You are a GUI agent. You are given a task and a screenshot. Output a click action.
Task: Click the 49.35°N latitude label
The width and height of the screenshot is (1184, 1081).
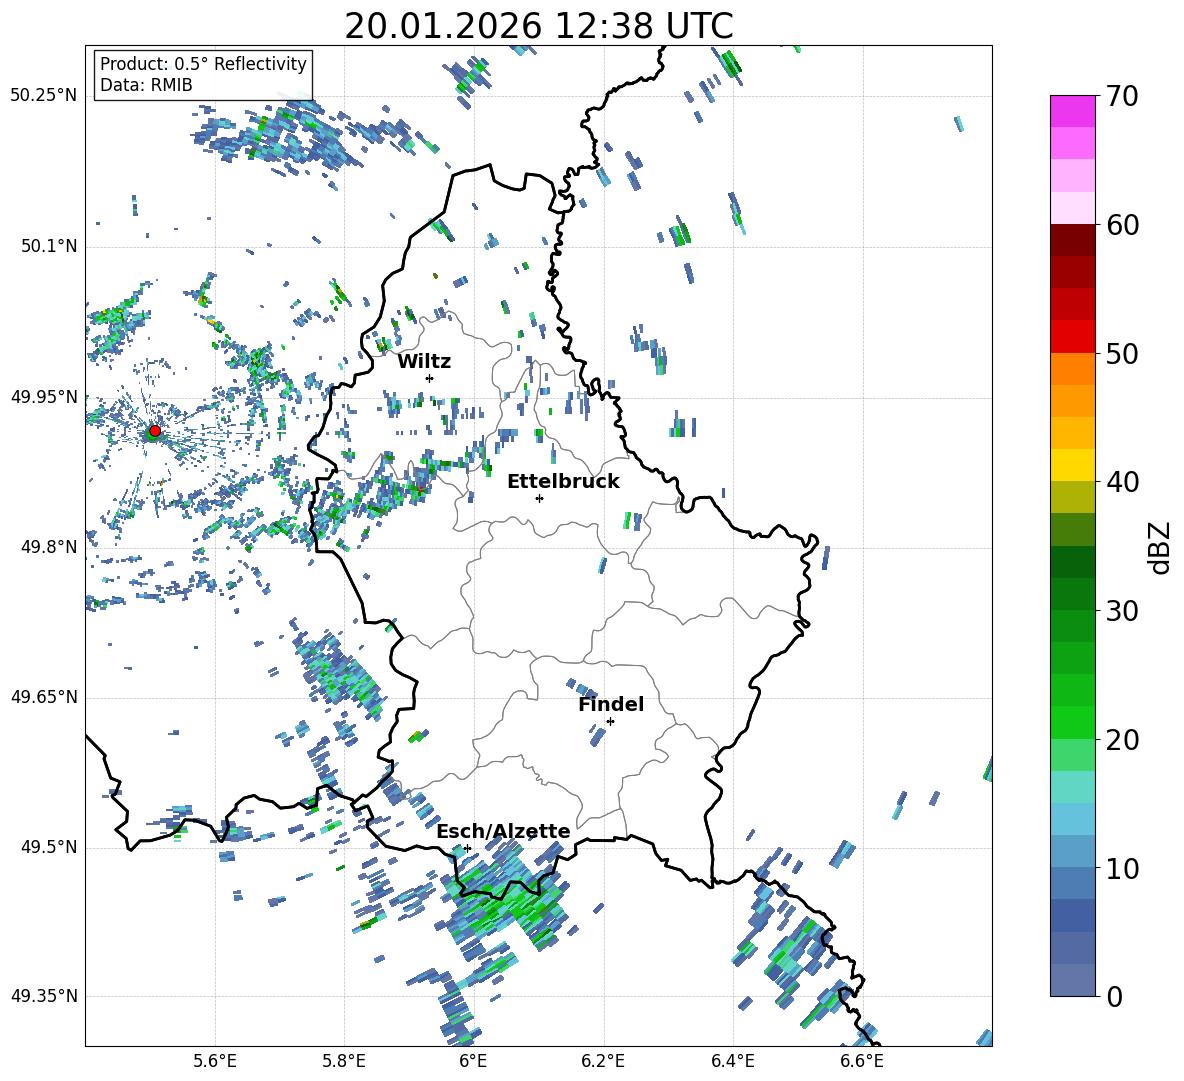tap(43, 996)
